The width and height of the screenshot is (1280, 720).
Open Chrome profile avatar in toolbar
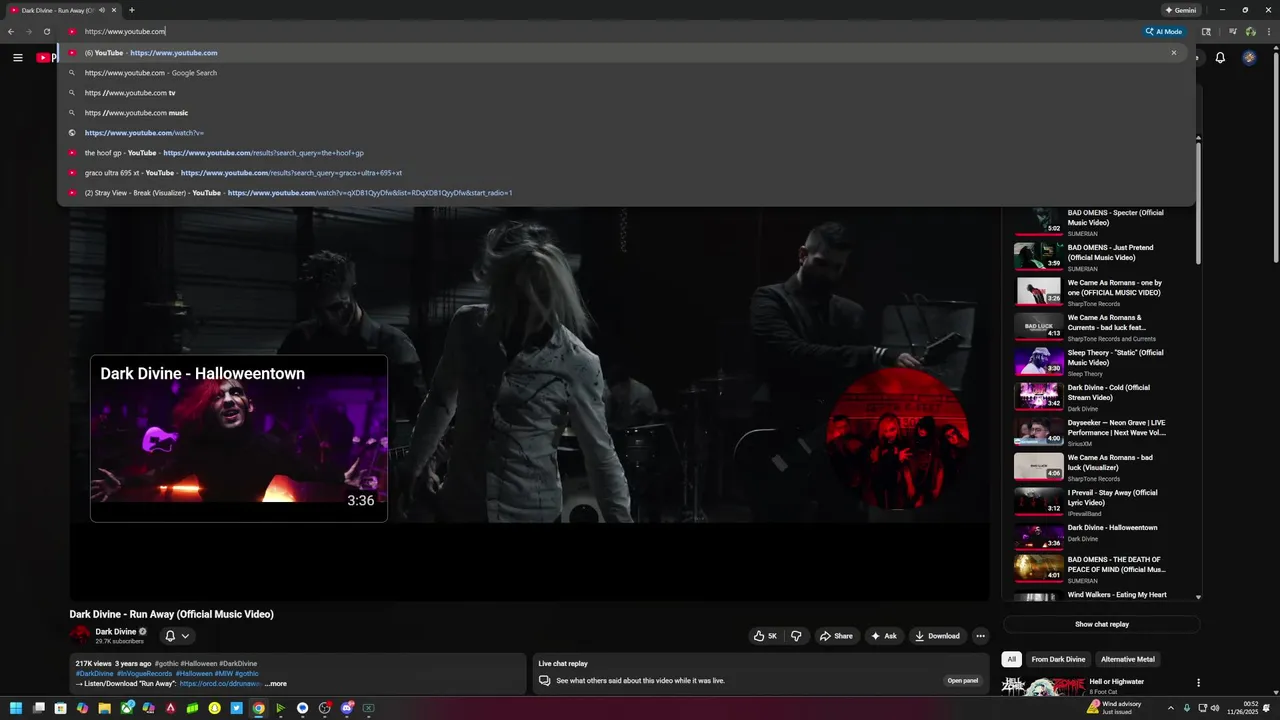(x=1251, y=31)
